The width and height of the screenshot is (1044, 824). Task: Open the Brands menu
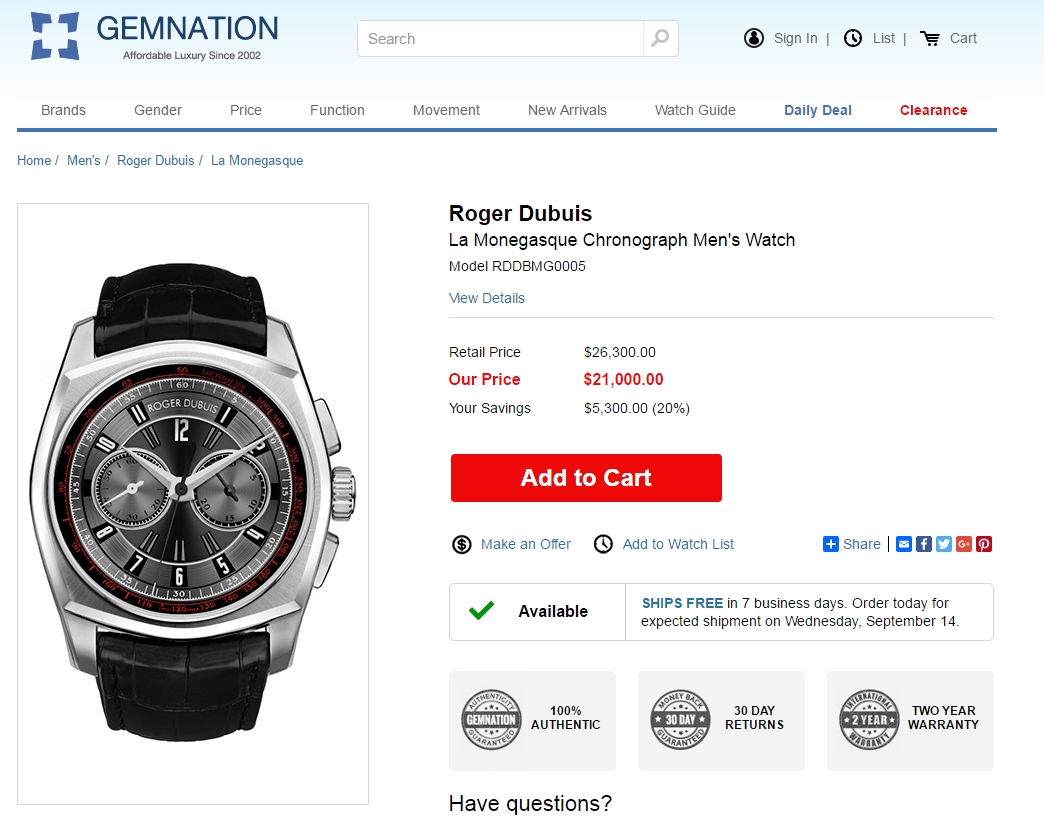[63, 110]
